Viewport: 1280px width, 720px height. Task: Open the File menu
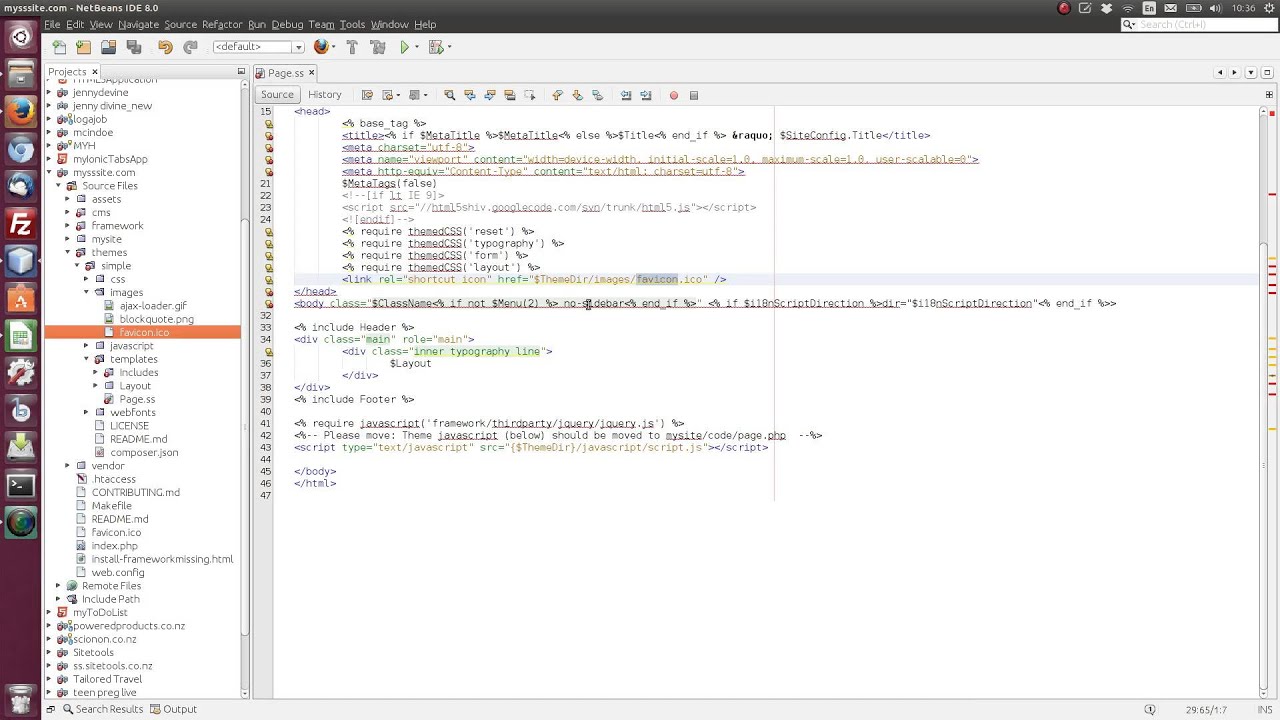(52, 24)
